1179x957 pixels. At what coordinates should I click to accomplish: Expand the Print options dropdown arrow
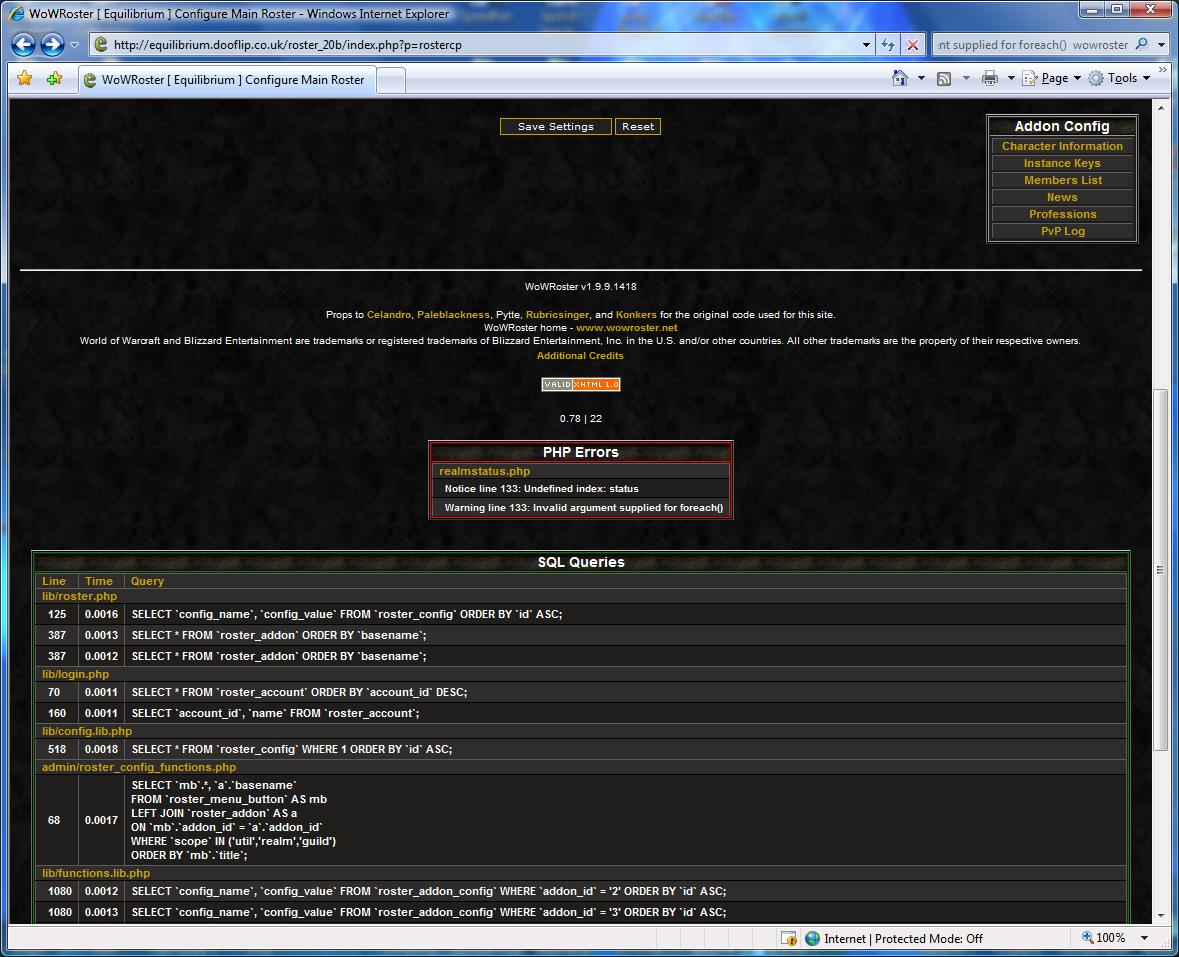coord(1011,78)
